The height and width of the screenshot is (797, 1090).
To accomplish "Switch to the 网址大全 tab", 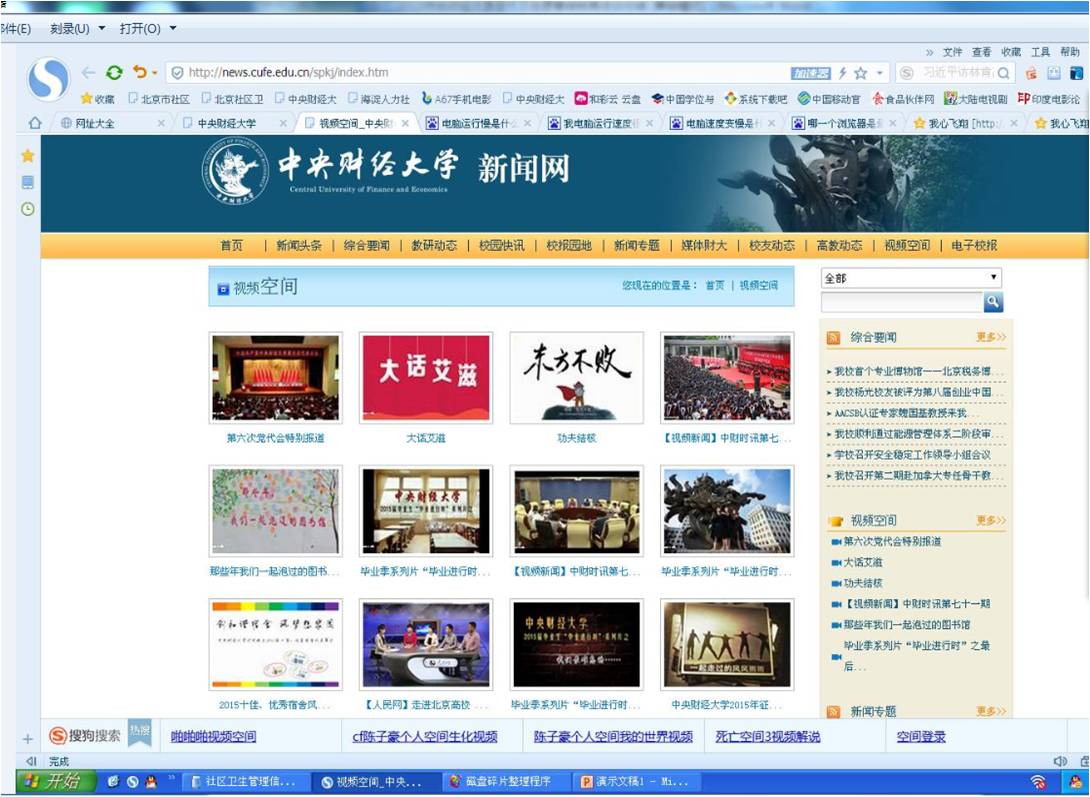I will click(x=111, y=123).
